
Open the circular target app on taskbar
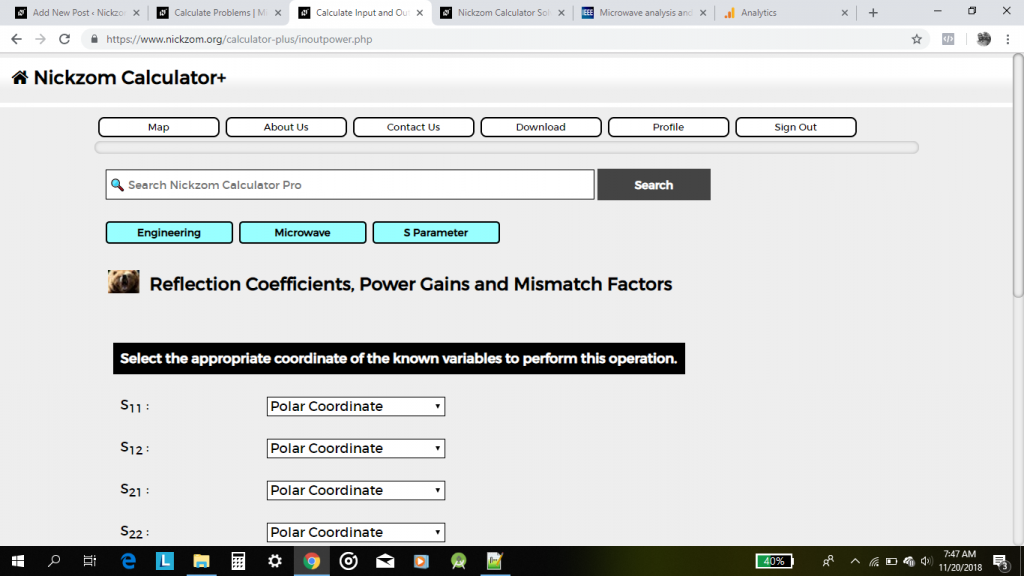[x=348, y=561]
